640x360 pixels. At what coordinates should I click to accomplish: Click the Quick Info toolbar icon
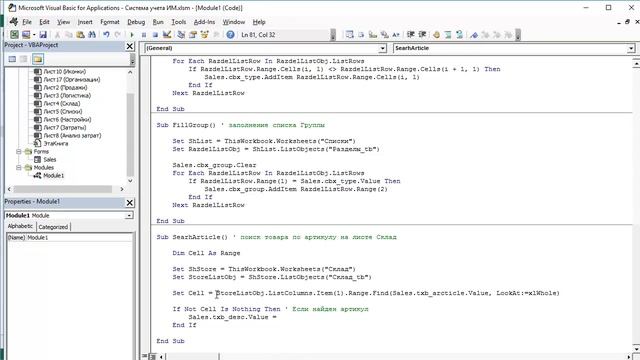(373, 35)
